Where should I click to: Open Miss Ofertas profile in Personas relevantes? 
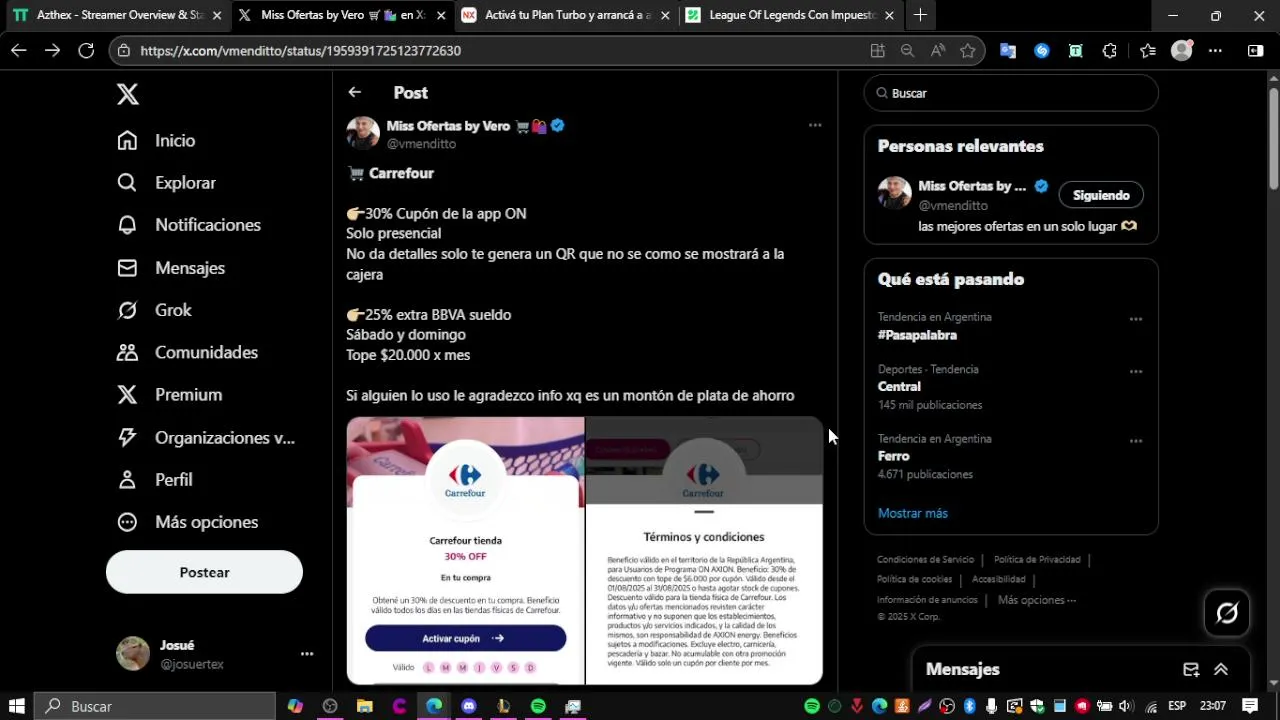click(x=972, y=186)
